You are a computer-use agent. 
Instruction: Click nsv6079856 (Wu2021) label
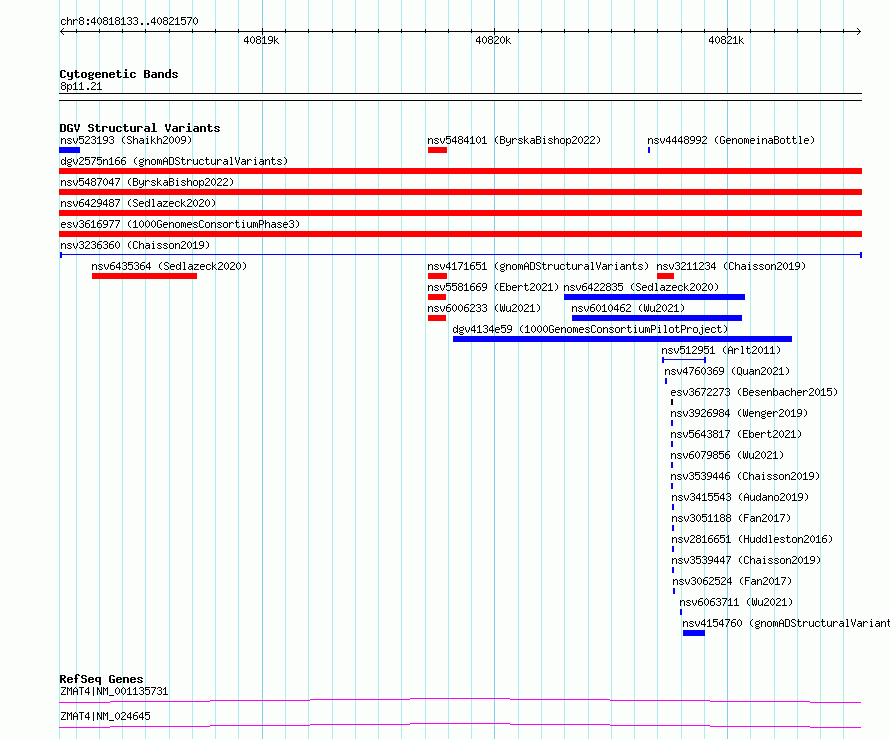coord(727,455)
